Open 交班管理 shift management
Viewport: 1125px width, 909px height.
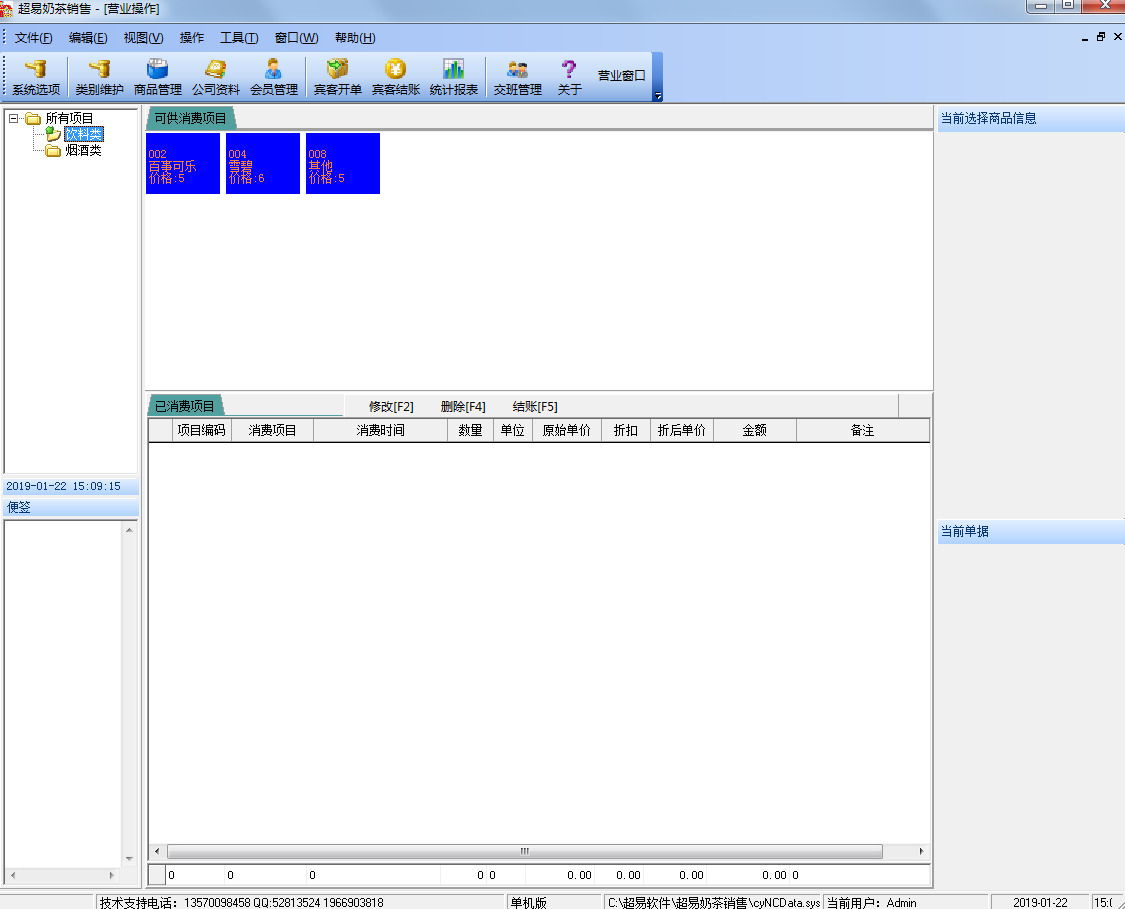tap(517, 78)
